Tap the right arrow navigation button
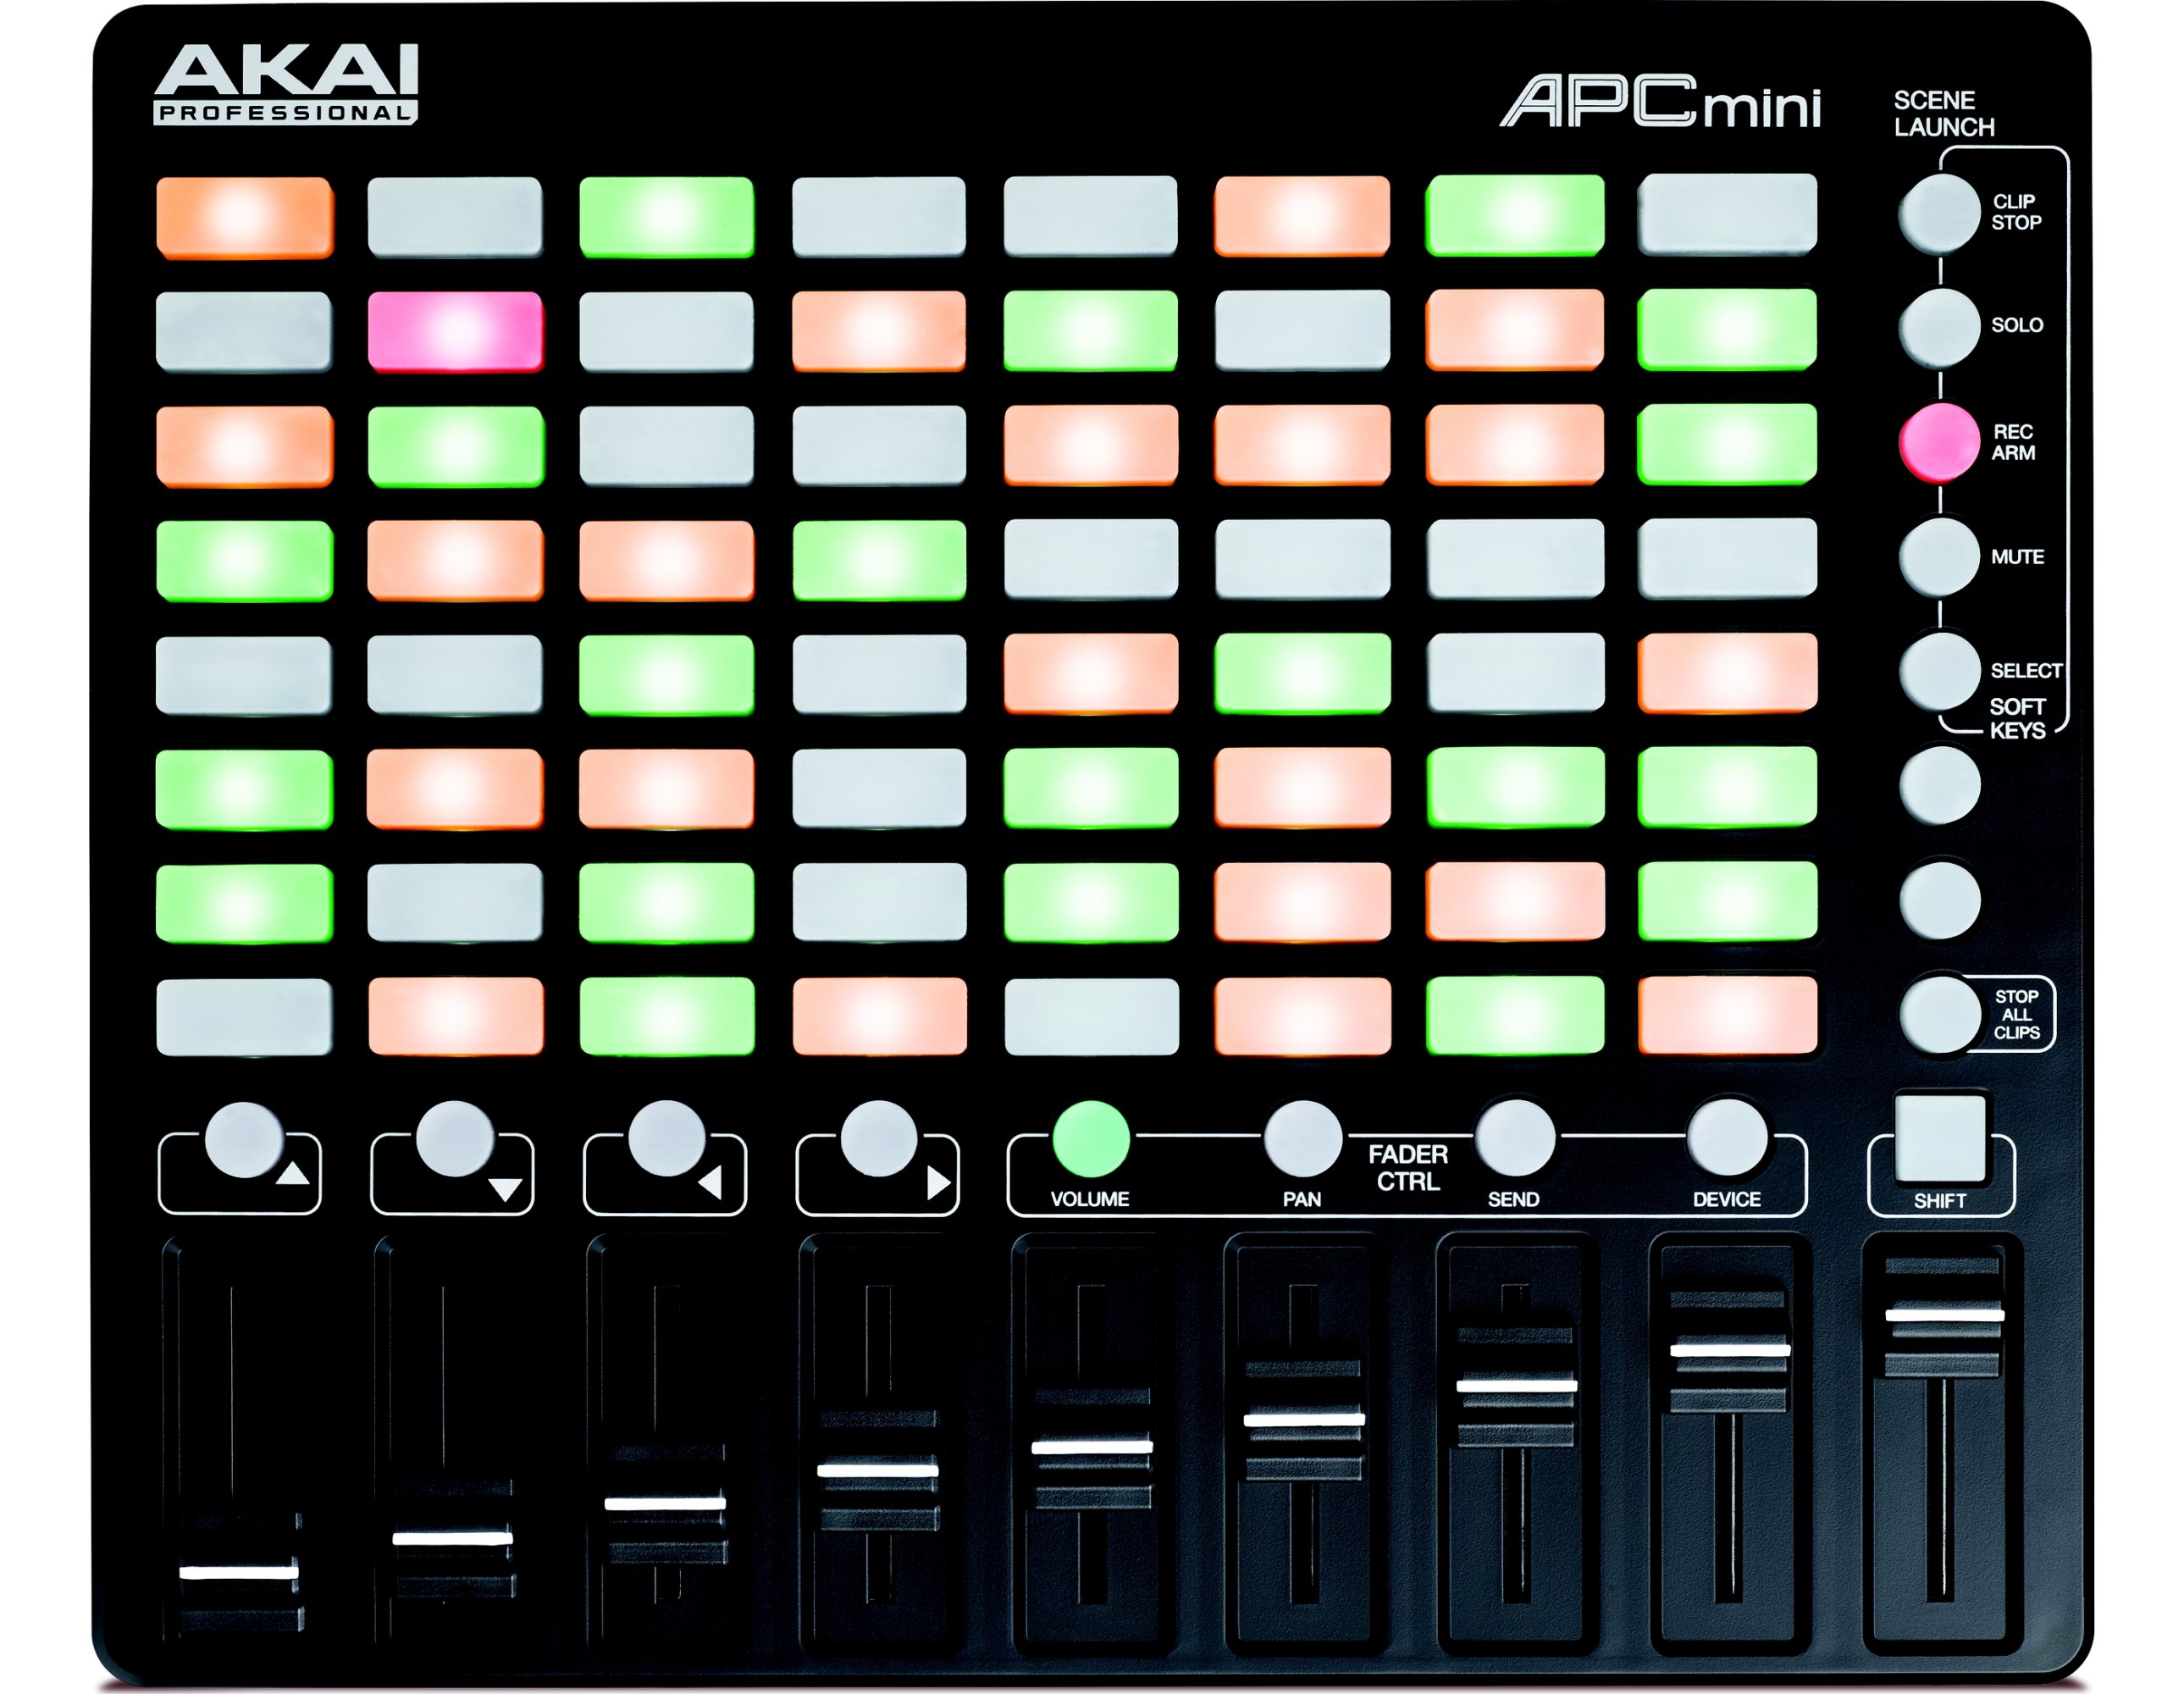This screenshot has height=1694, width=2184. [x=879, y=1140]
